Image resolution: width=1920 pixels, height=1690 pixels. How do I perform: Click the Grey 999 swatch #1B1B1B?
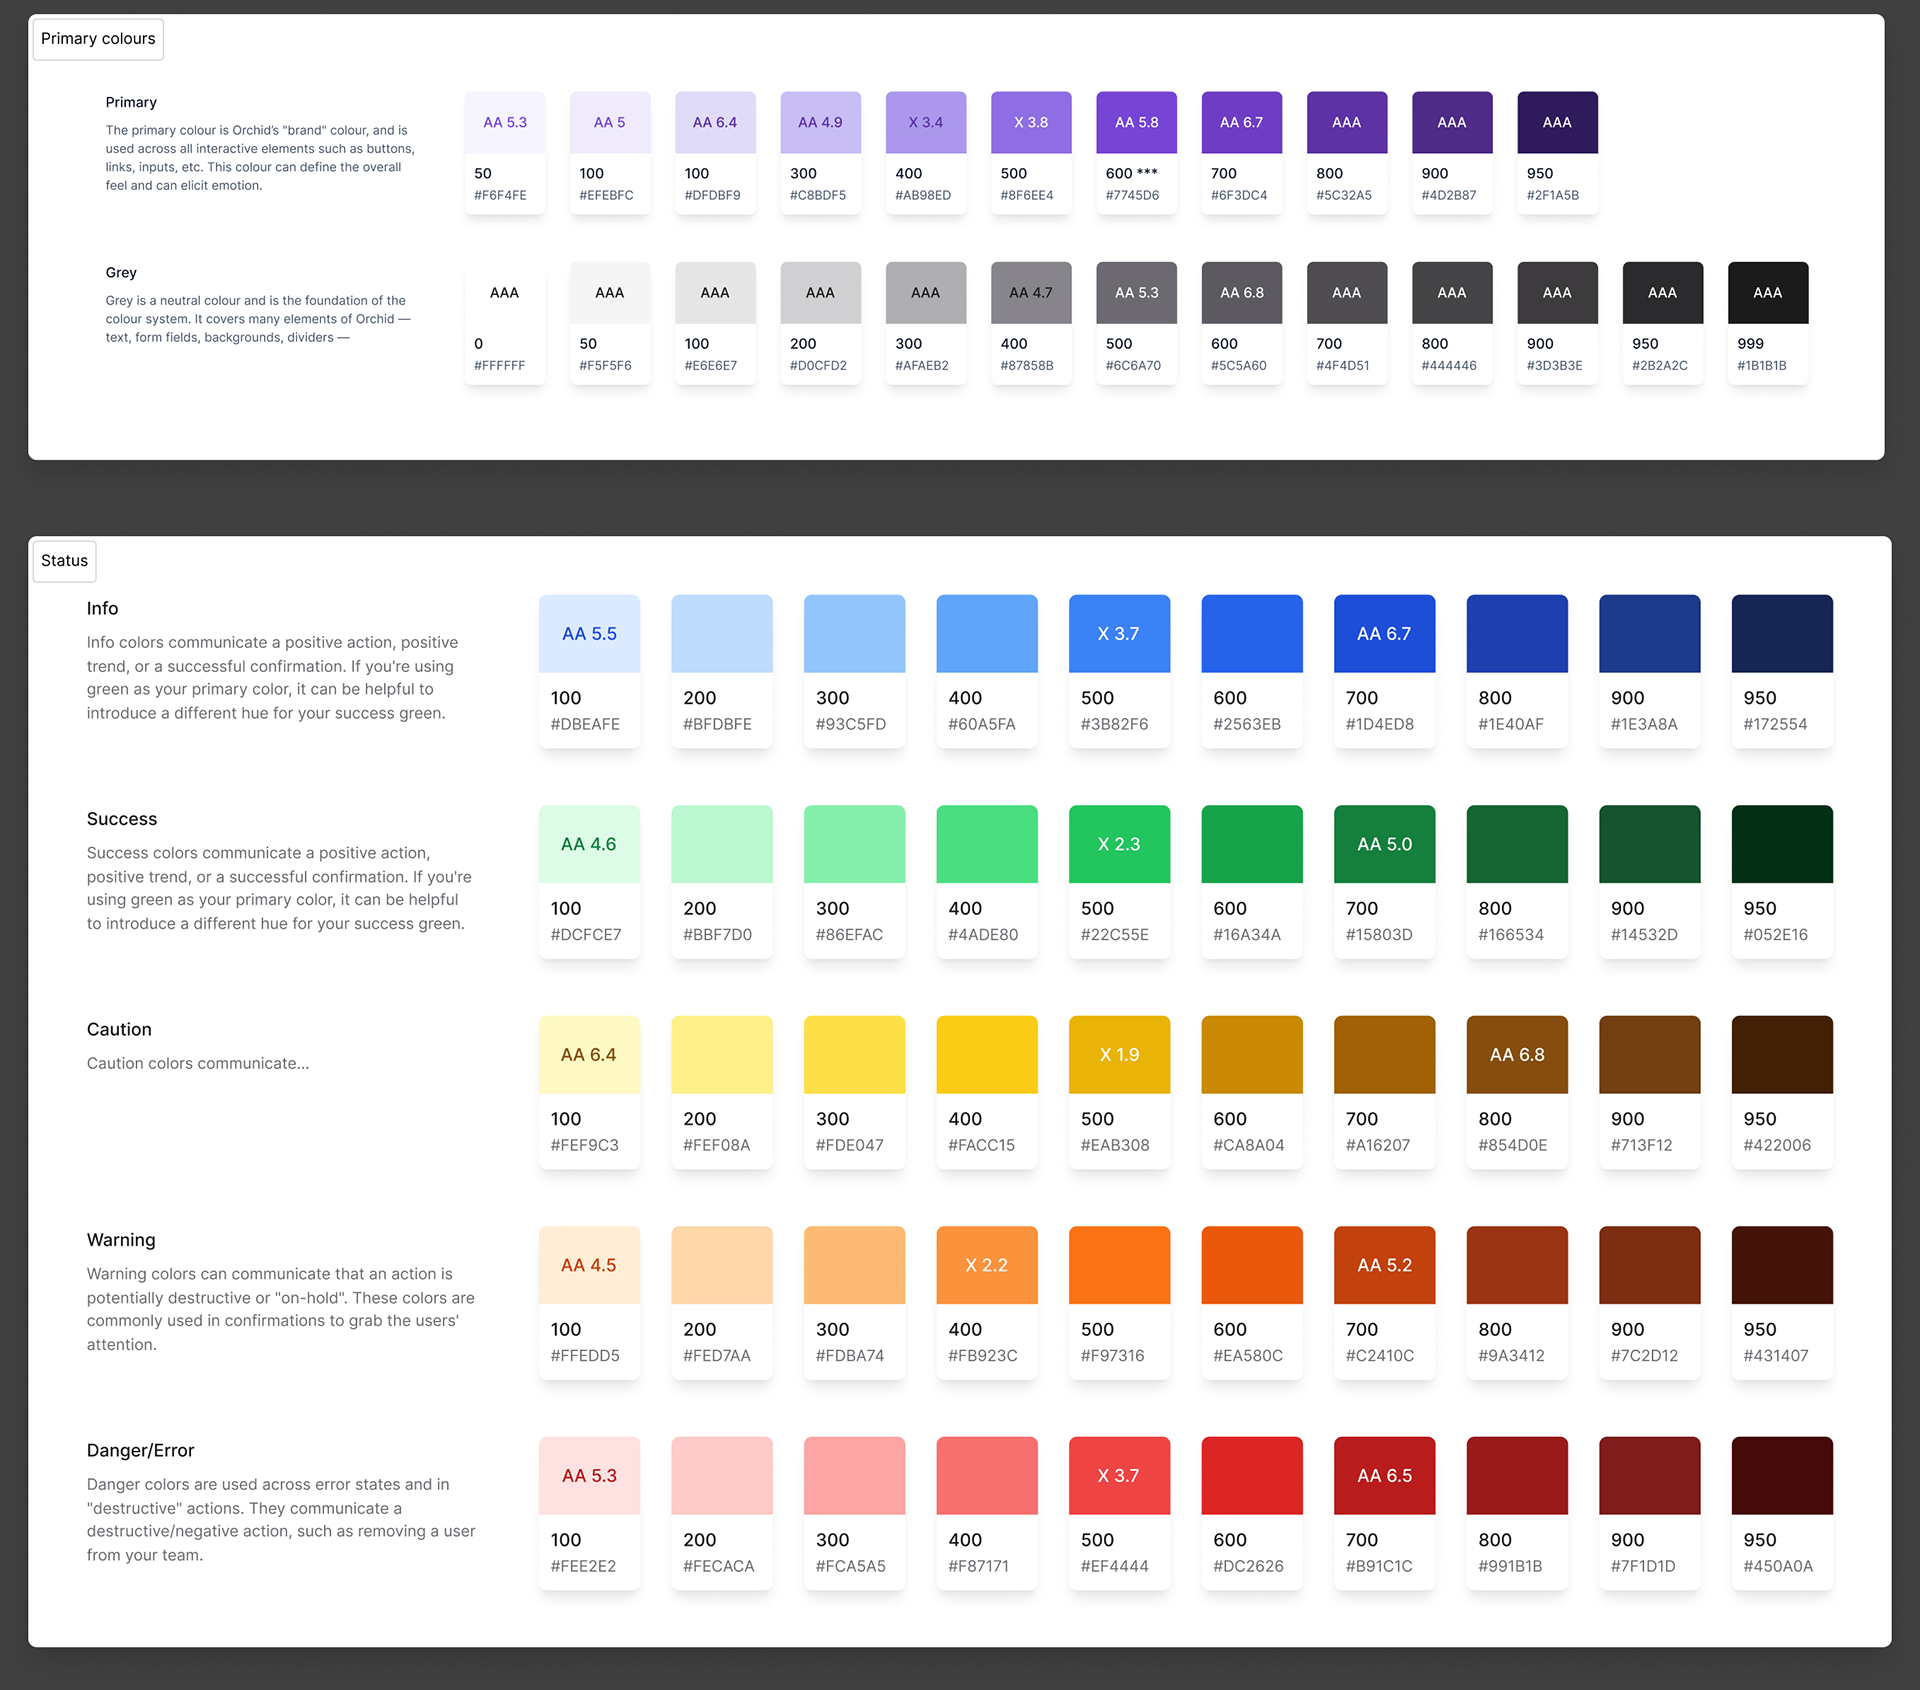[1767, 293]
